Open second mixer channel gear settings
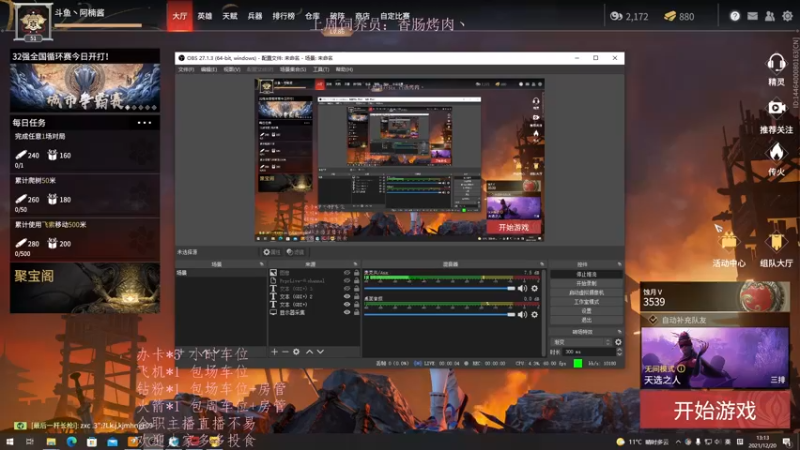800x450 pixels. point(534,314)
